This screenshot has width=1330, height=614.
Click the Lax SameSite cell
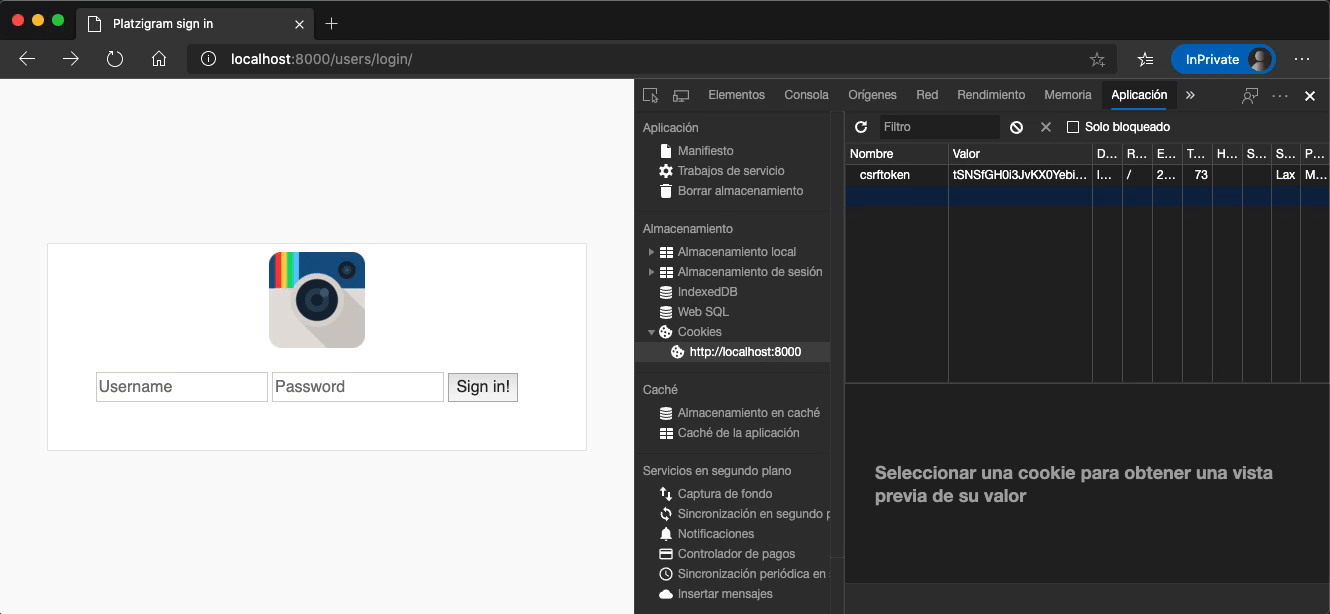click(1286, 175)
